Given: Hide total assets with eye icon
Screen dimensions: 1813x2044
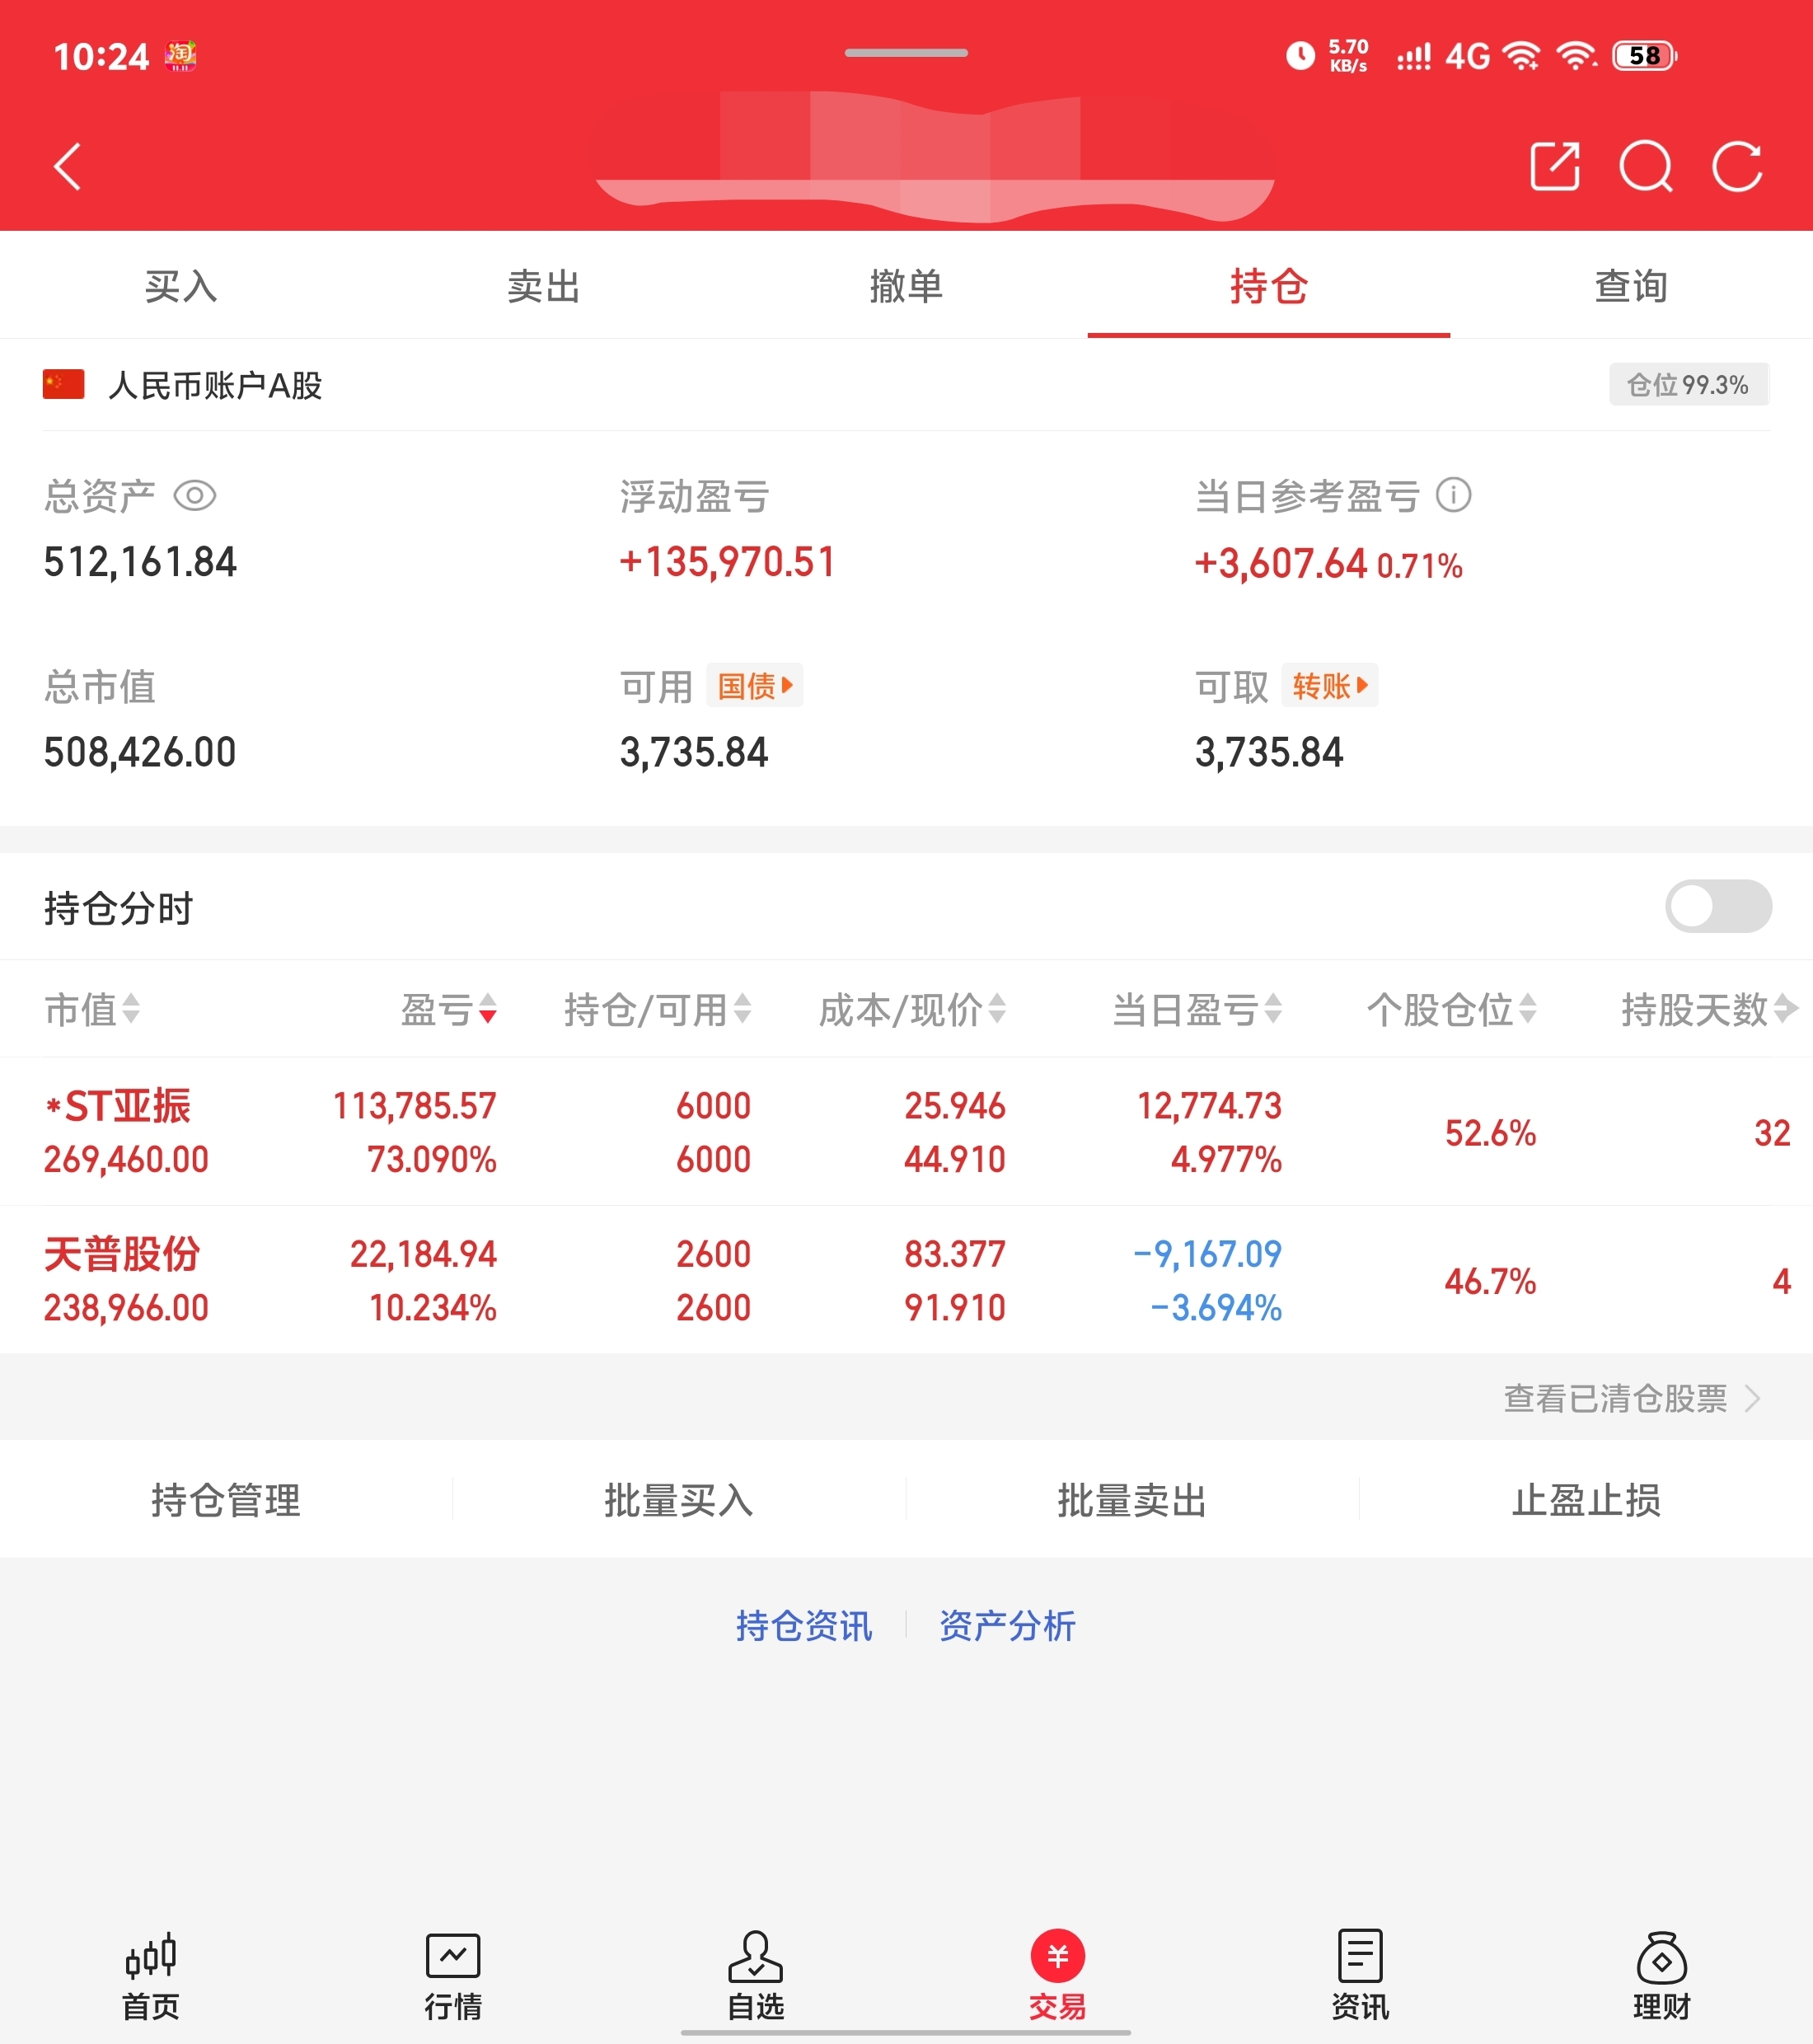Looking at the screenshot, I should 195,496.
